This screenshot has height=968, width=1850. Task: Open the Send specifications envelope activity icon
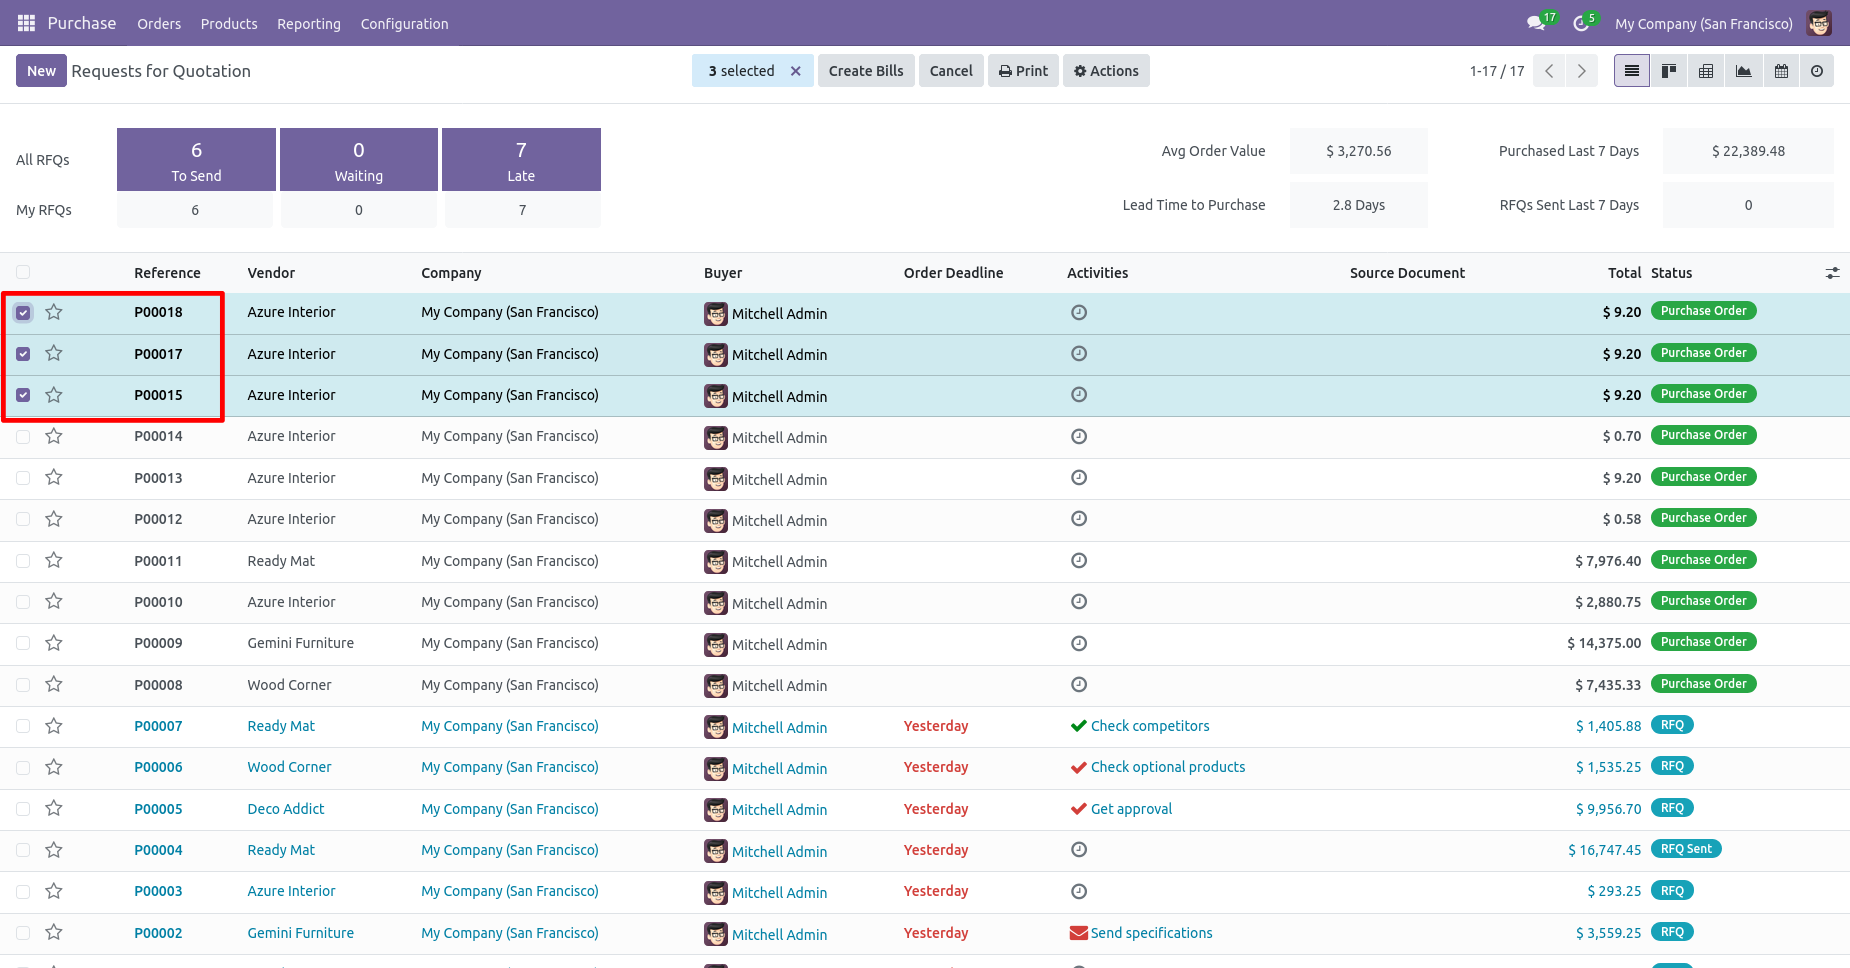pos(1079,933)
